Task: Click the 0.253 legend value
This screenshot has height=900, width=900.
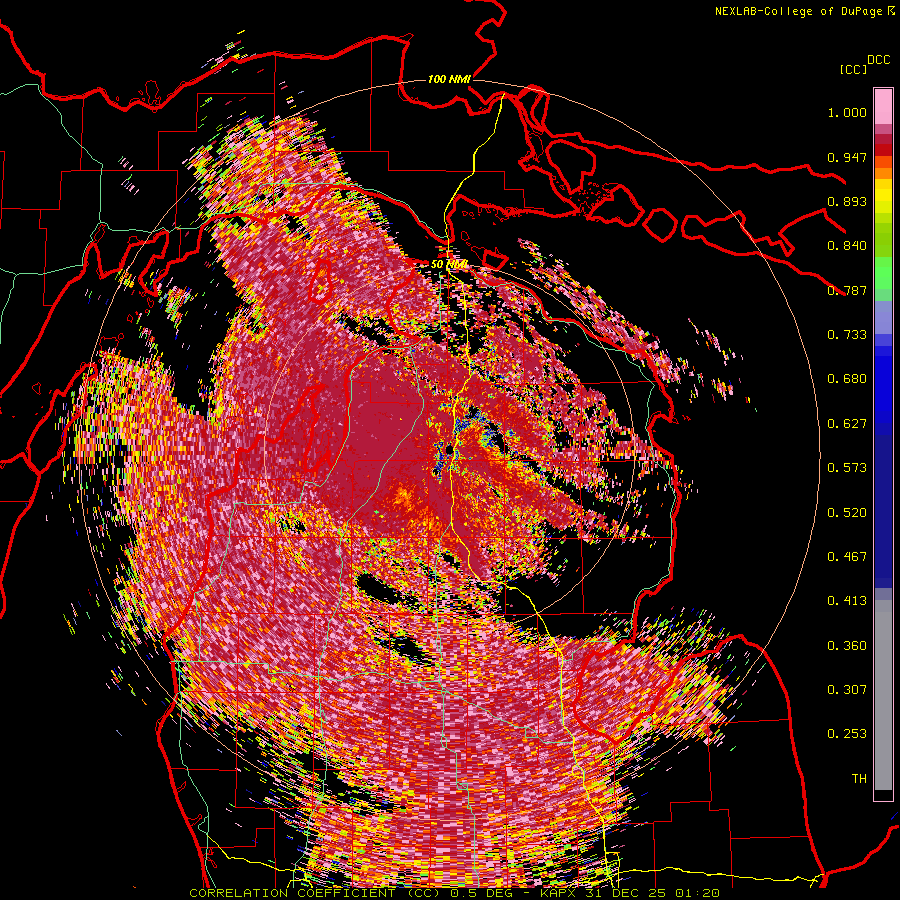Action: 847,734
